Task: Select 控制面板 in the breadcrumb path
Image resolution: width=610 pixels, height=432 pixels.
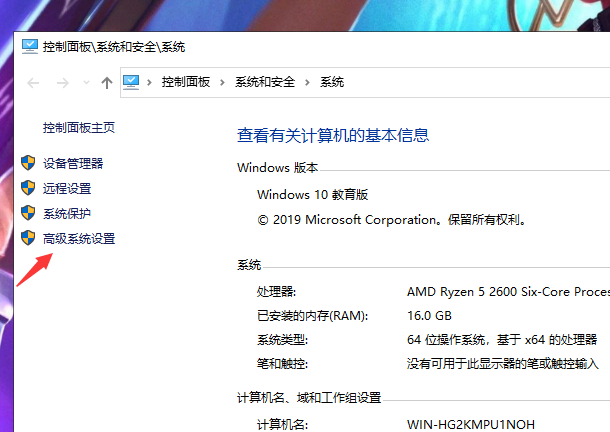Action: point(186,82)
